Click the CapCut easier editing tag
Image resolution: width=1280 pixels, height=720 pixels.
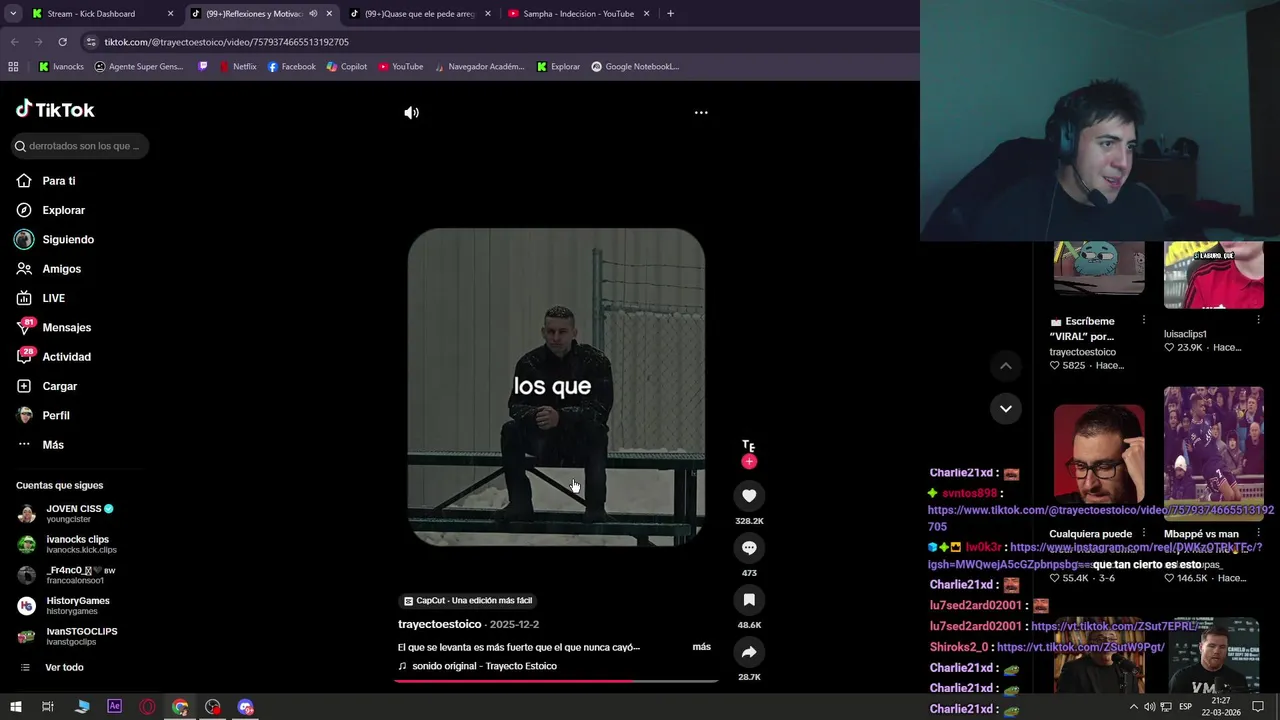click(468, 601)
